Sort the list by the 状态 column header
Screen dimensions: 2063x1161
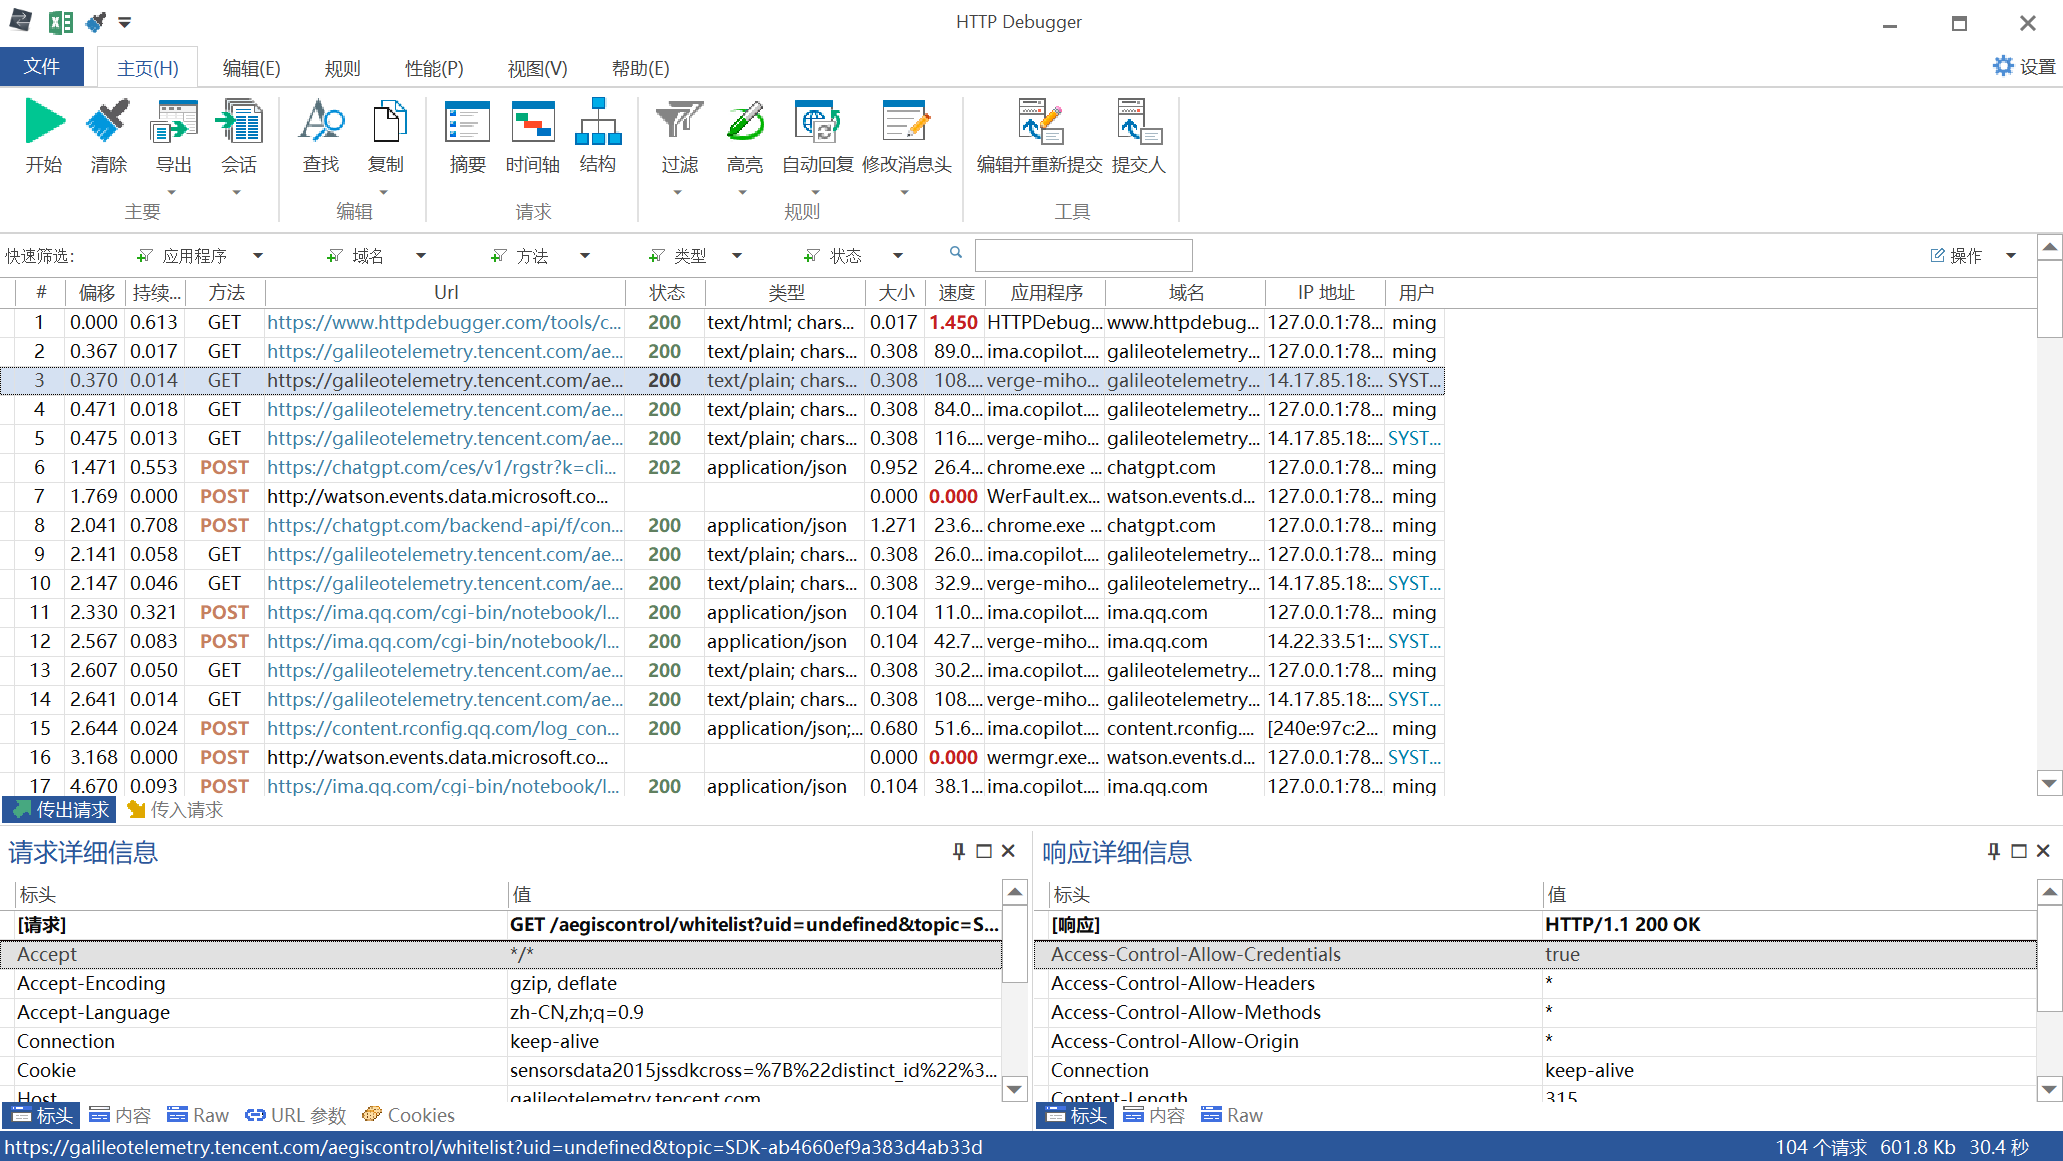click(x=666, y=292)
